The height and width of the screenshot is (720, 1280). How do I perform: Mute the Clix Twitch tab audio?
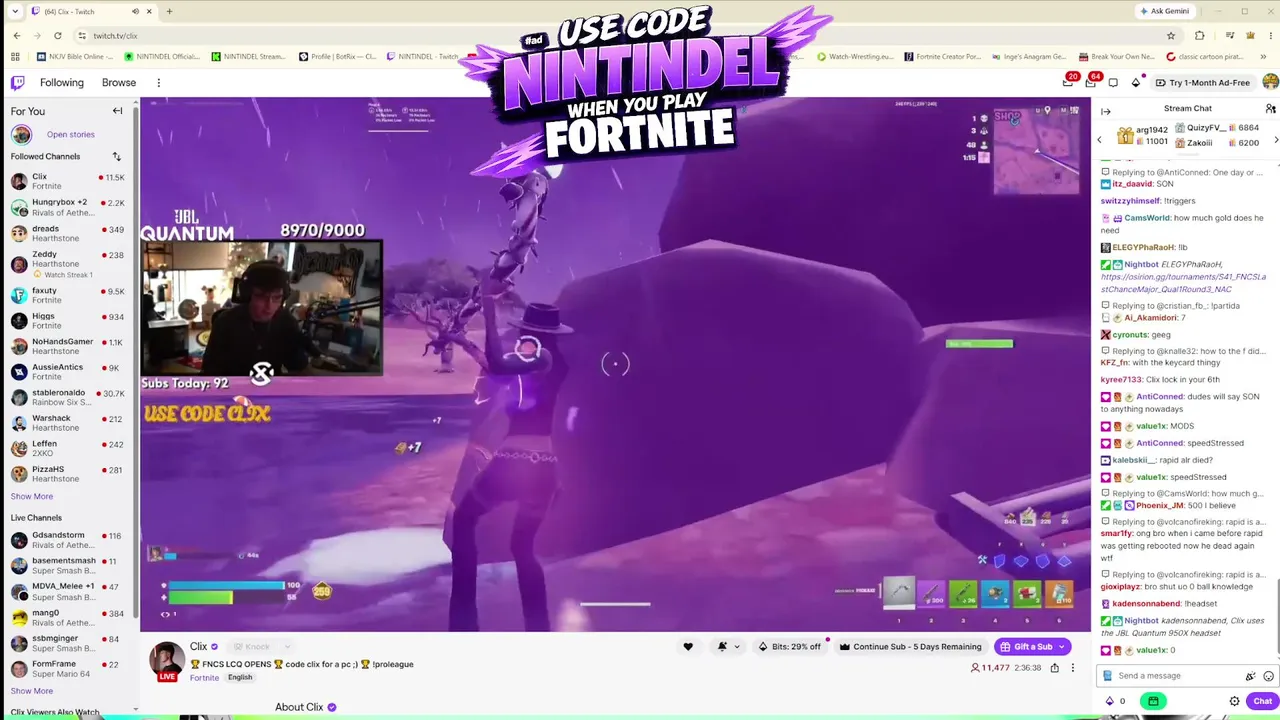135,11
